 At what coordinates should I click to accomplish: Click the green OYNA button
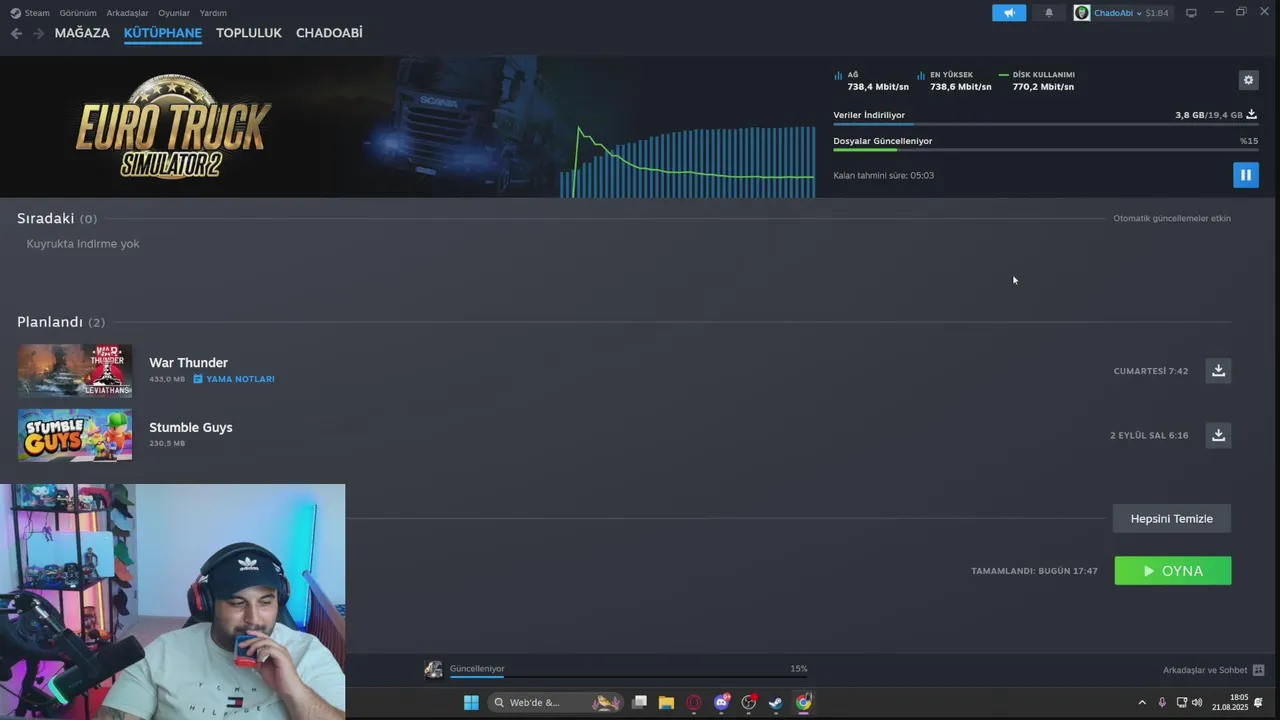[x=1173, y=571]
